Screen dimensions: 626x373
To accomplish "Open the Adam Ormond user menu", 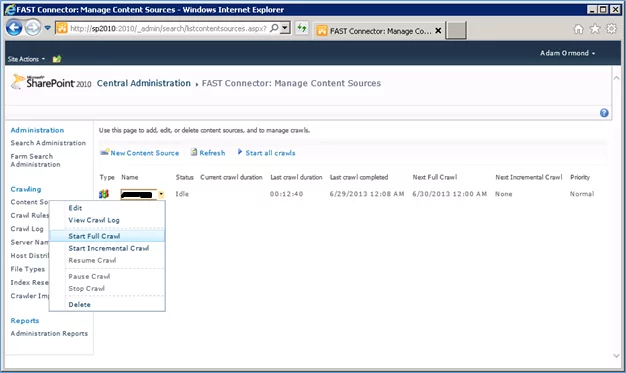I will pos(567,53).
